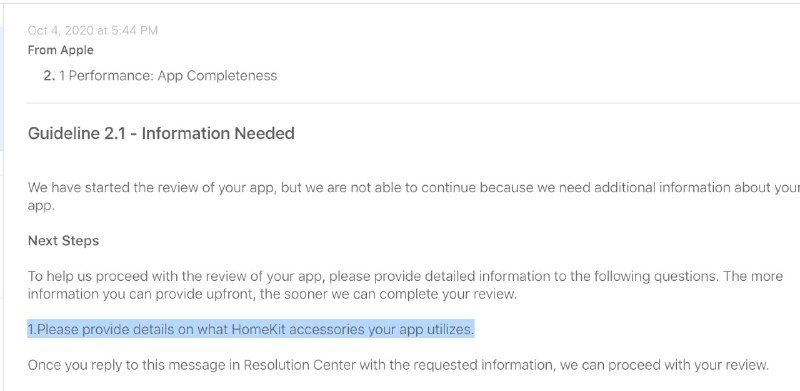The height and width of the screenshot is (391, 800).
Task: Click 'Information Needed' in the guideline title
Action: [x=218, y=134]
